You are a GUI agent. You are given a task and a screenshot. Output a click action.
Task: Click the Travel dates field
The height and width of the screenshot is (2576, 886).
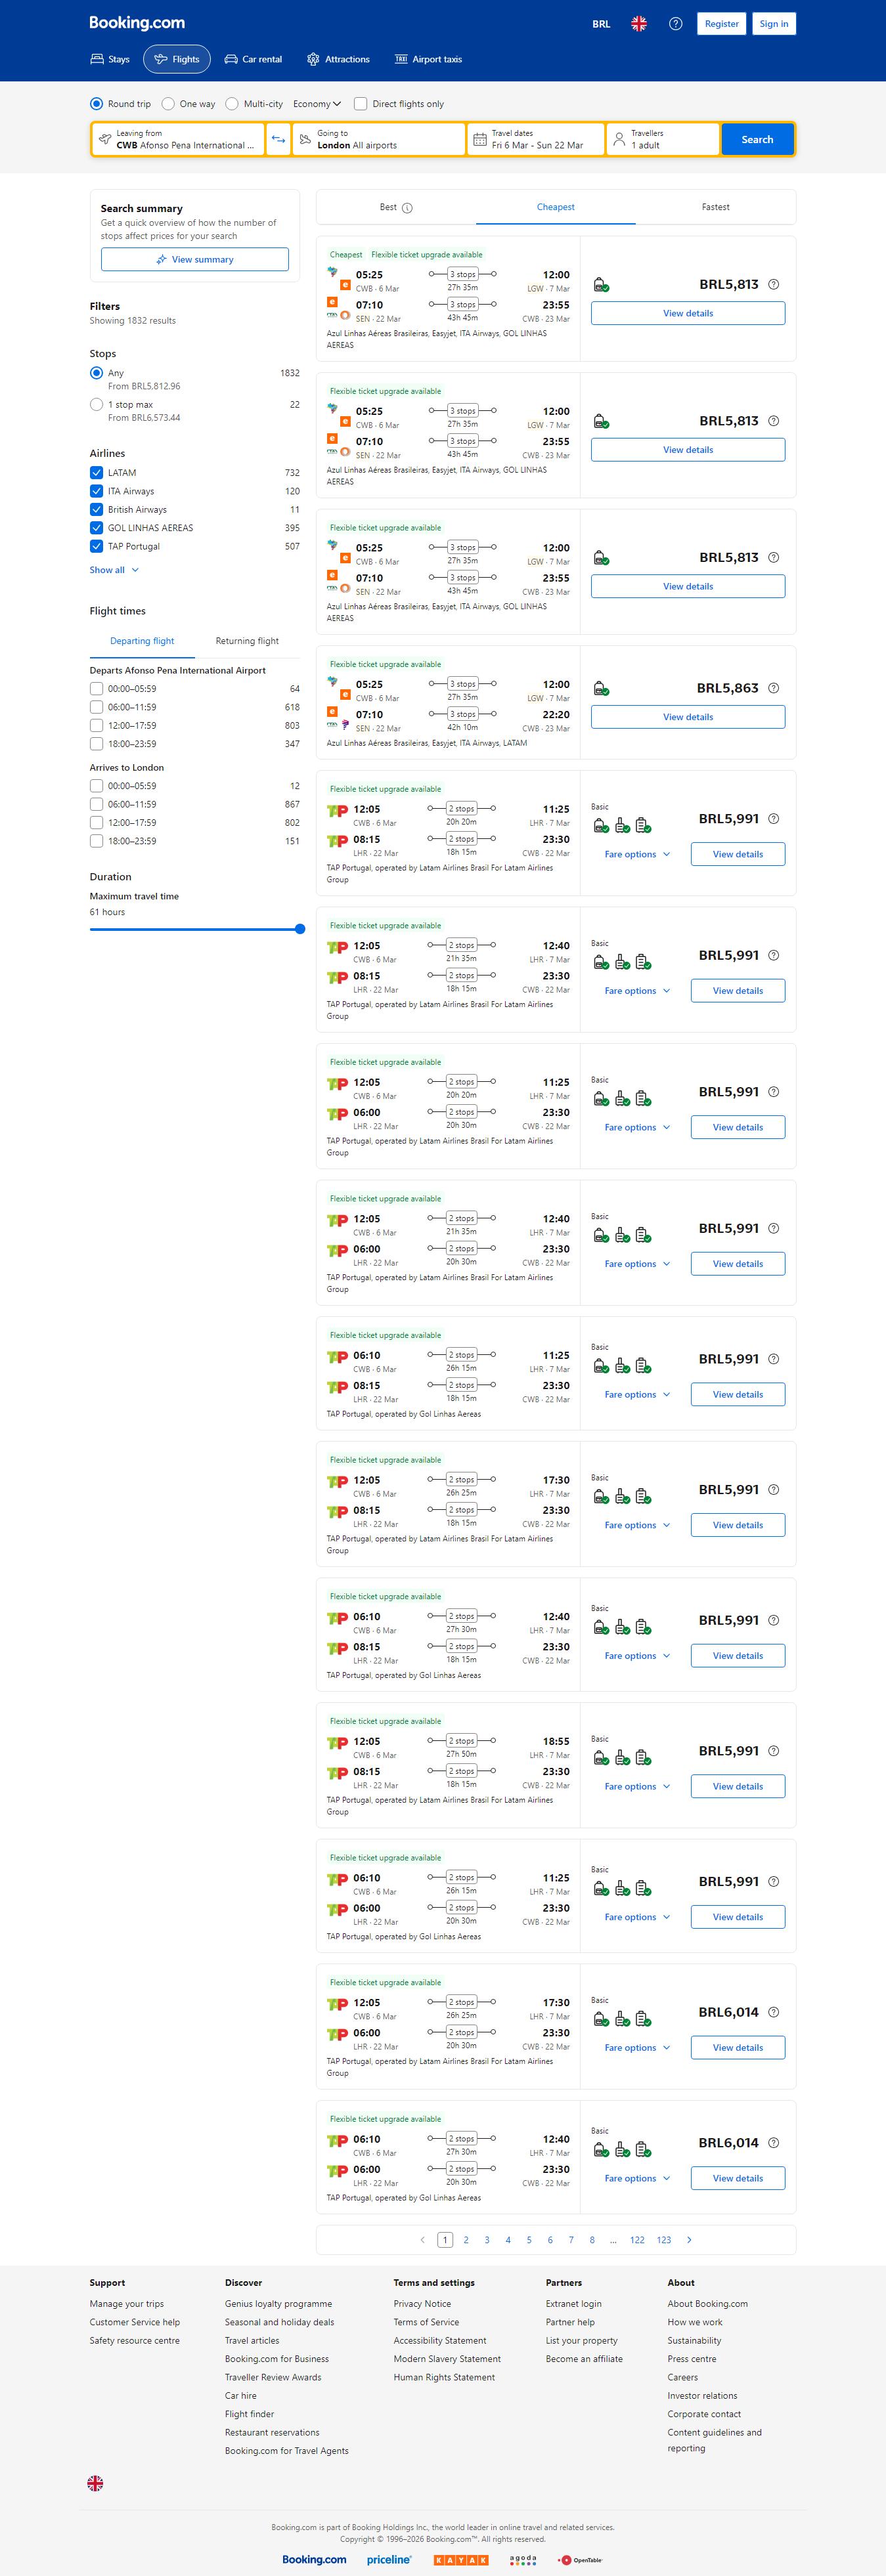point(536,140)
